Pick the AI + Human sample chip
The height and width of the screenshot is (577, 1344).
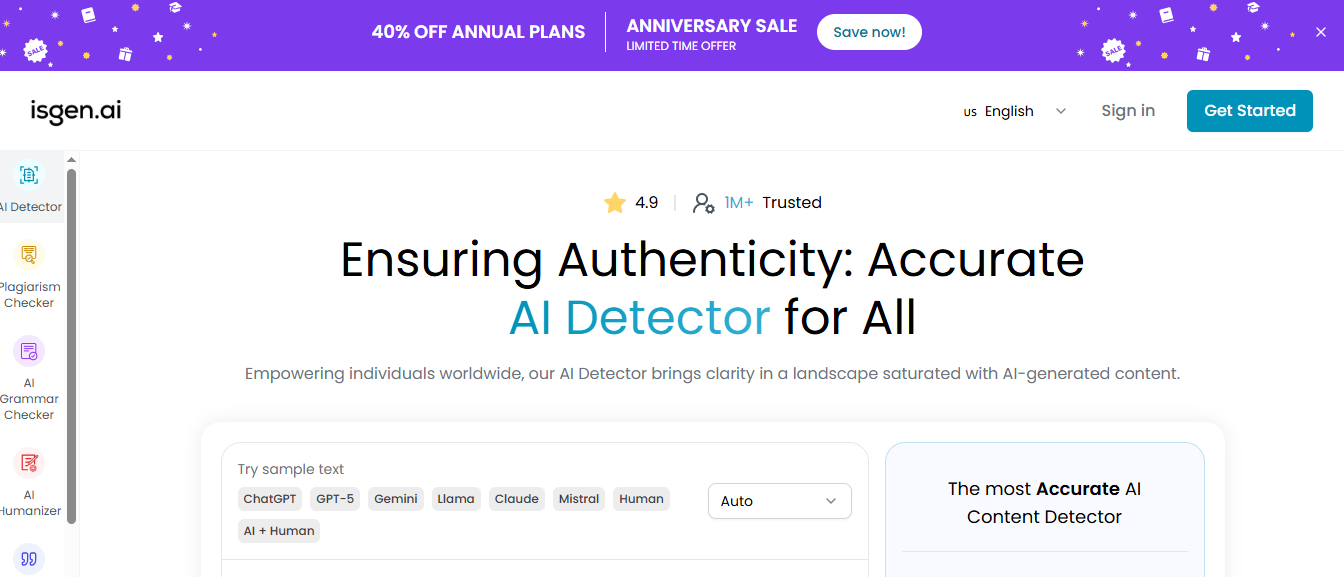pos(279,531)
